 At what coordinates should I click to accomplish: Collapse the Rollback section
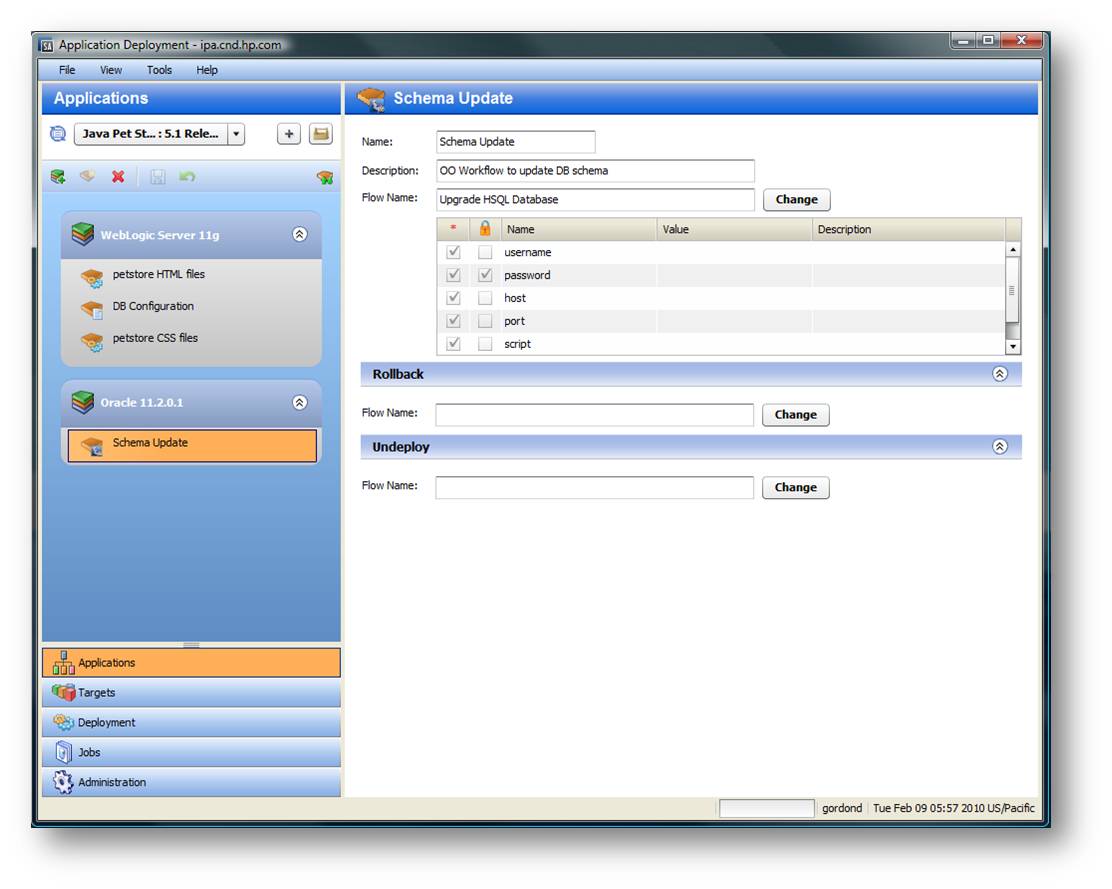[1000, 374]
